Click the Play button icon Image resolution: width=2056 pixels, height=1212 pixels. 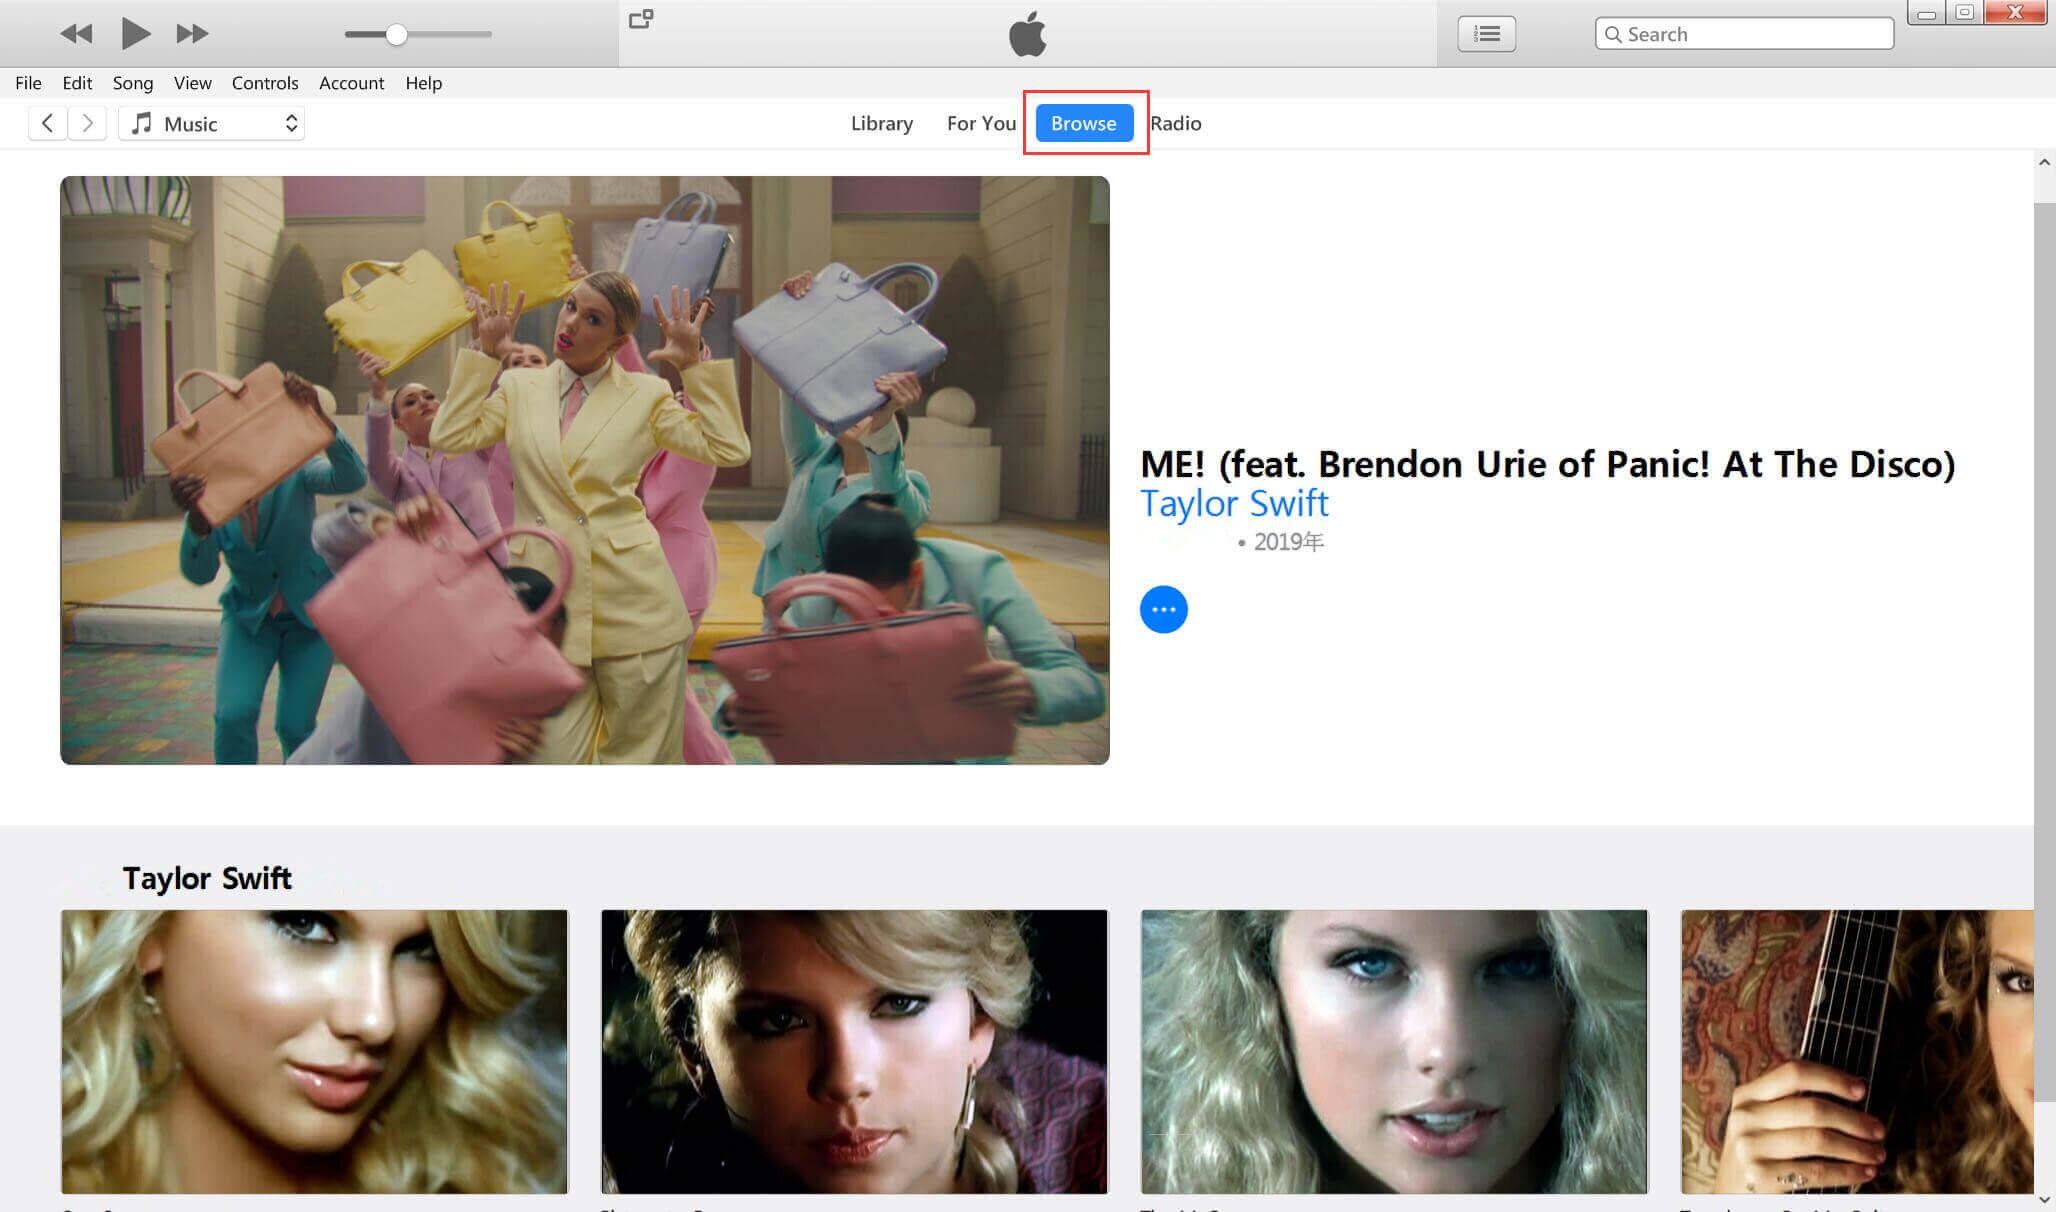coord(130,32)
